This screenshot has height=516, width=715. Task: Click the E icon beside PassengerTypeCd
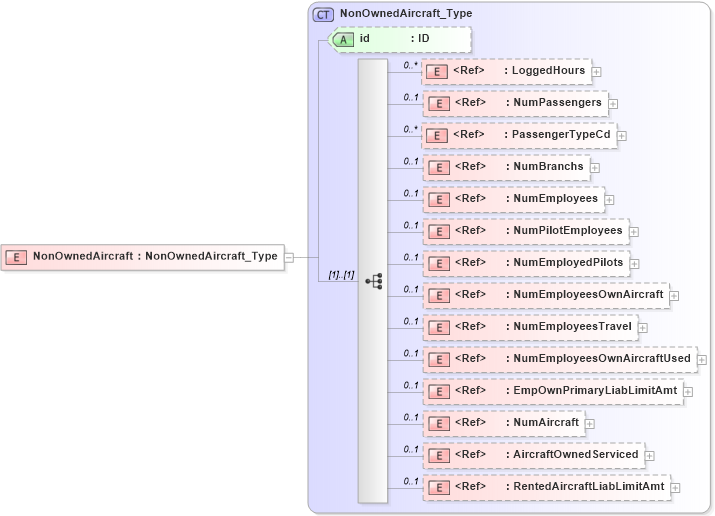point(436,135)
